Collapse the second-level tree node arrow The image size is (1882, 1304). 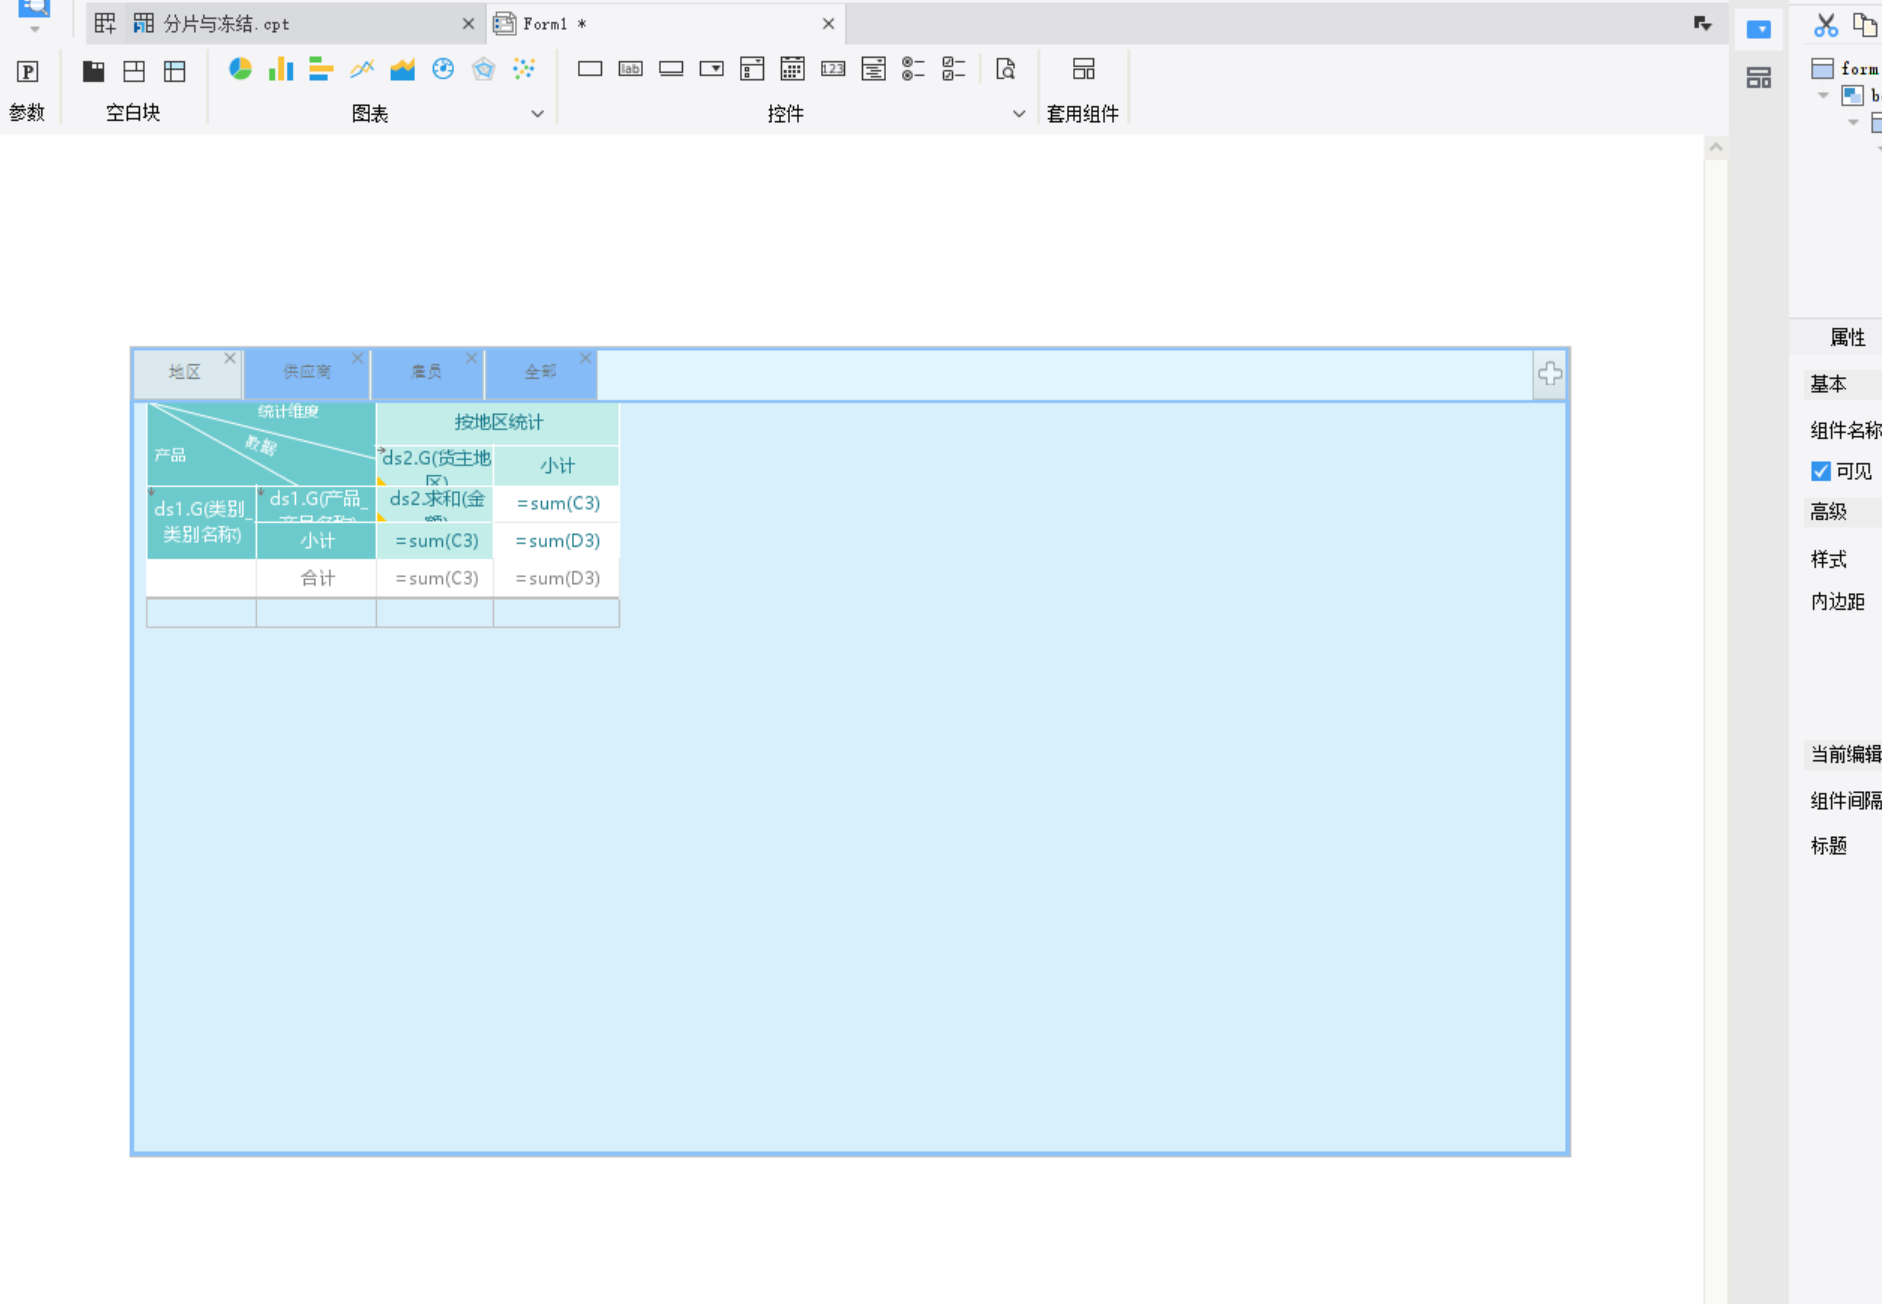pyautogui.click(x=1854, y=122)
